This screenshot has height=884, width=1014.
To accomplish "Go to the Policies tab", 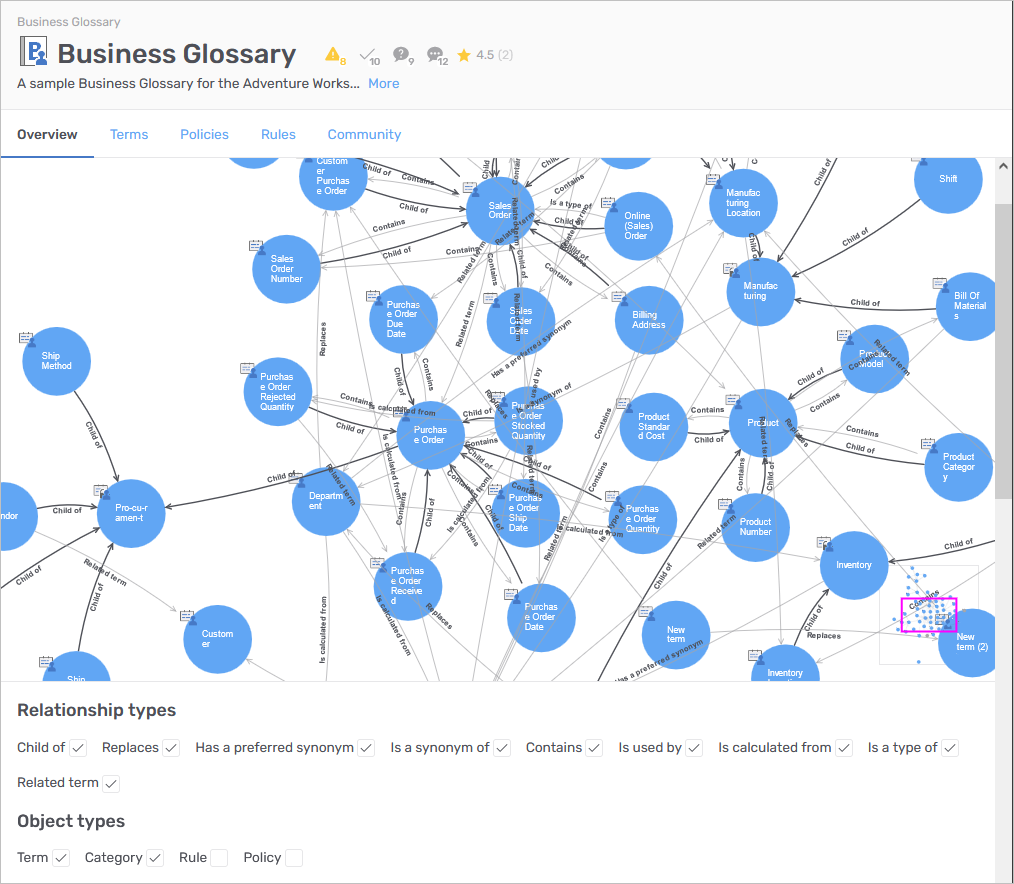I will [204, 134].
